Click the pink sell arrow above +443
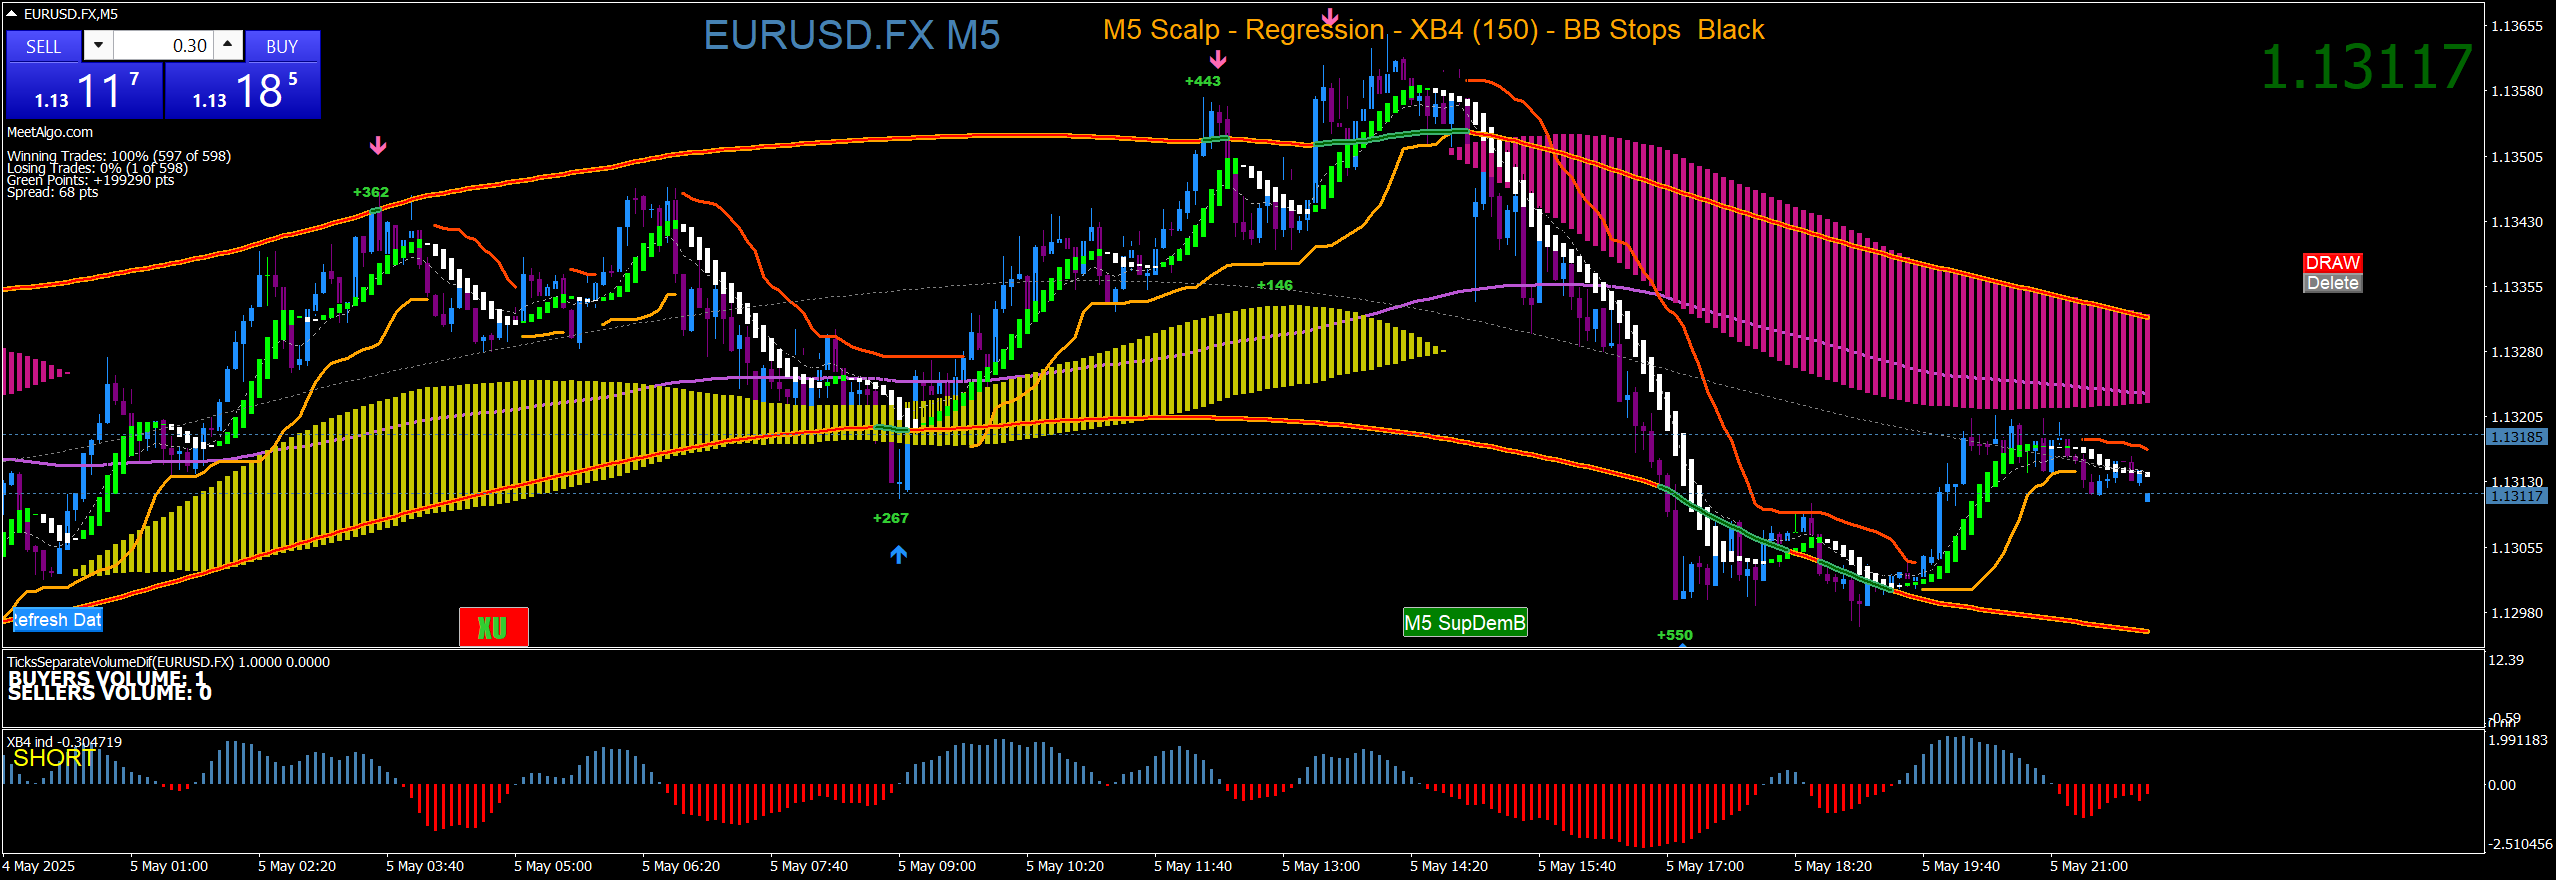Image resolution: width=2556 pixels, height=880 pixels. [1218, 59]
